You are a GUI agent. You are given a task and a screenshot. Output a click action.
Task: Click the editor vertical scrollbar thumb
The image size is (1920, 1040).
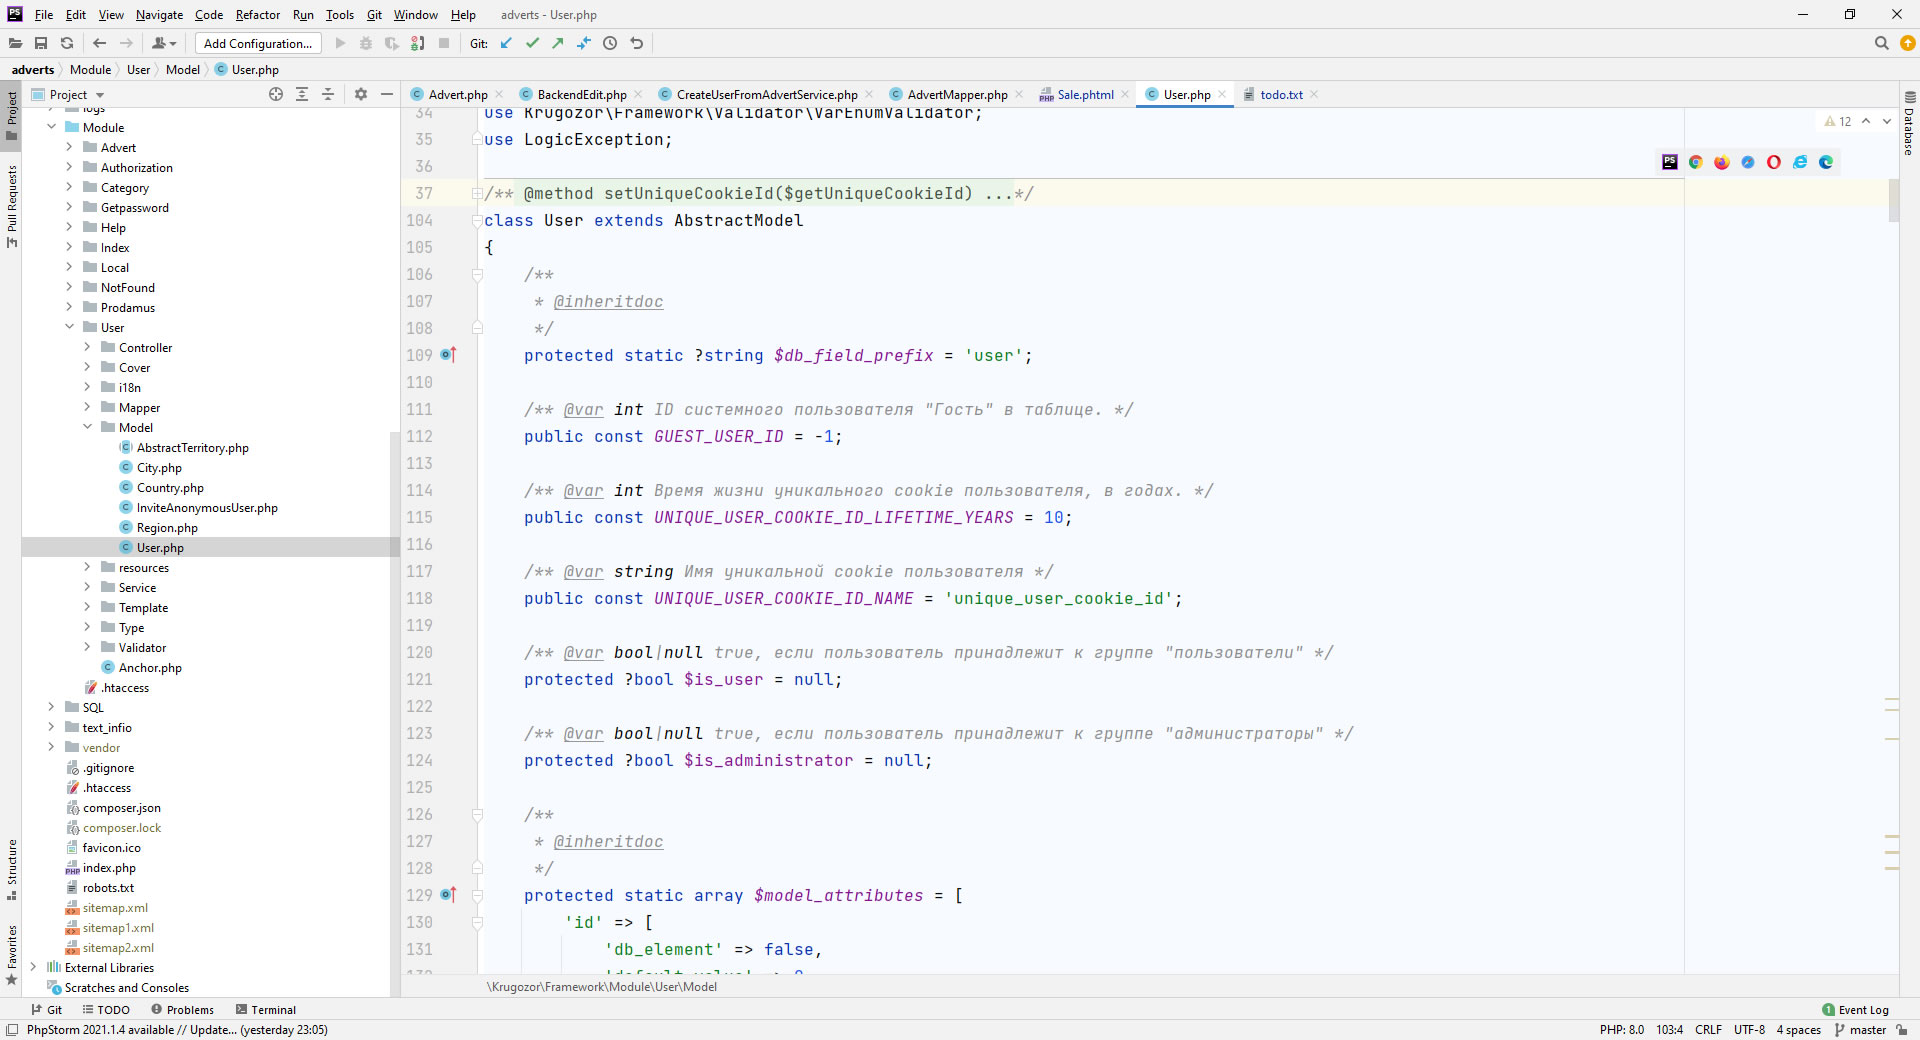click(x=1894, y=200)
